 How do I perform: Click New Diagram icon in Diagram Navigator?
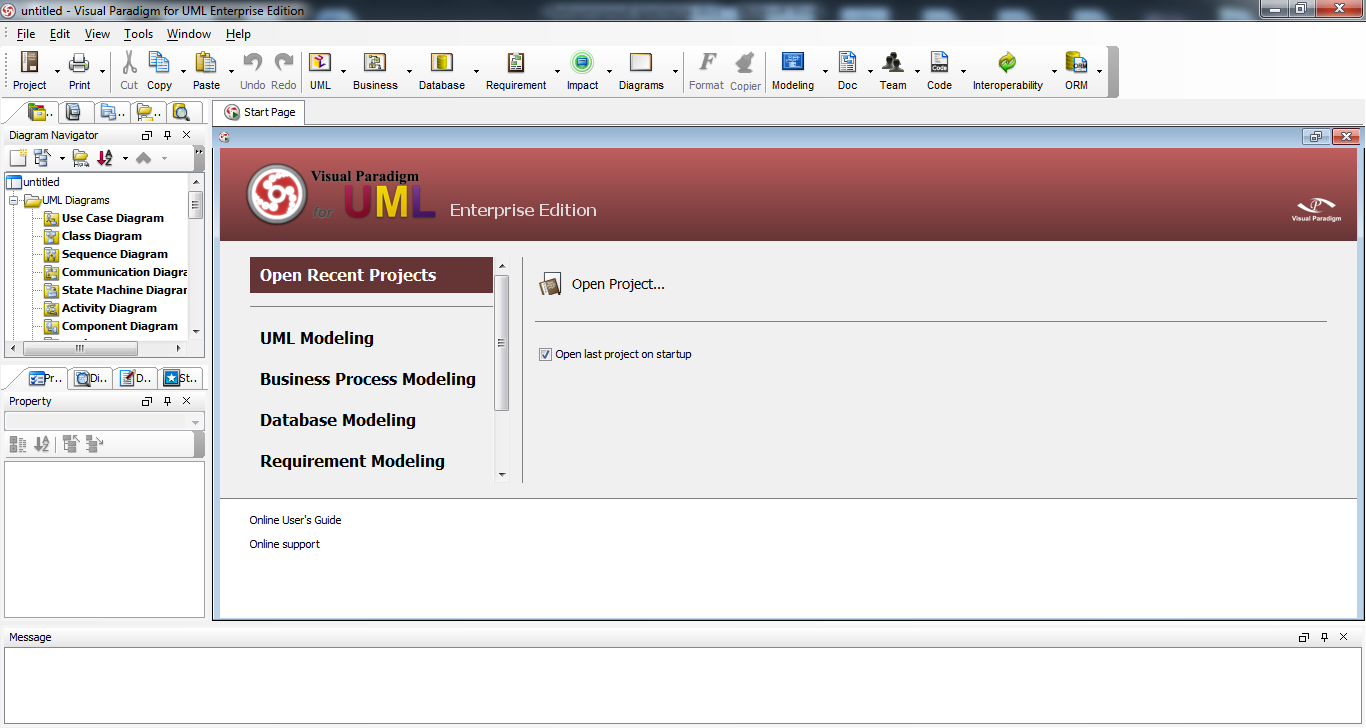18,158
